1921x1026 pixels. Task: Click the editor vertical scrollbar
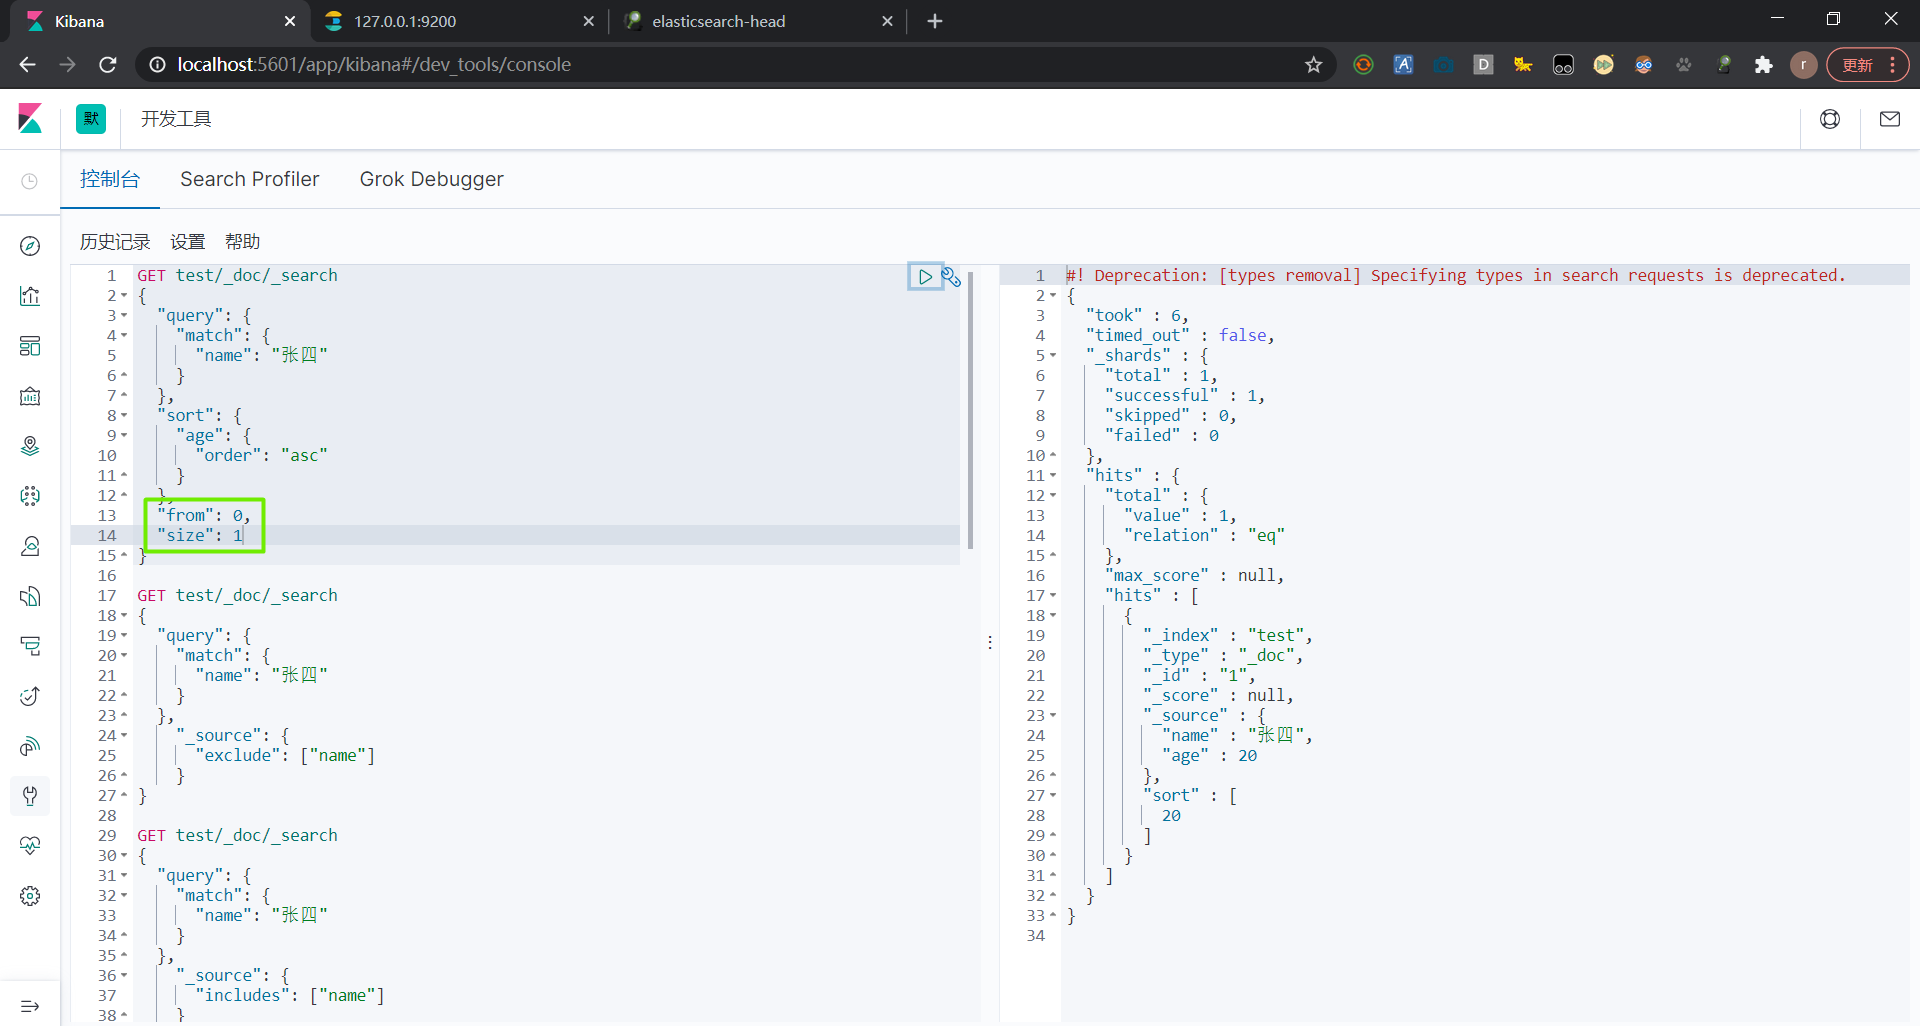point(970,410)
